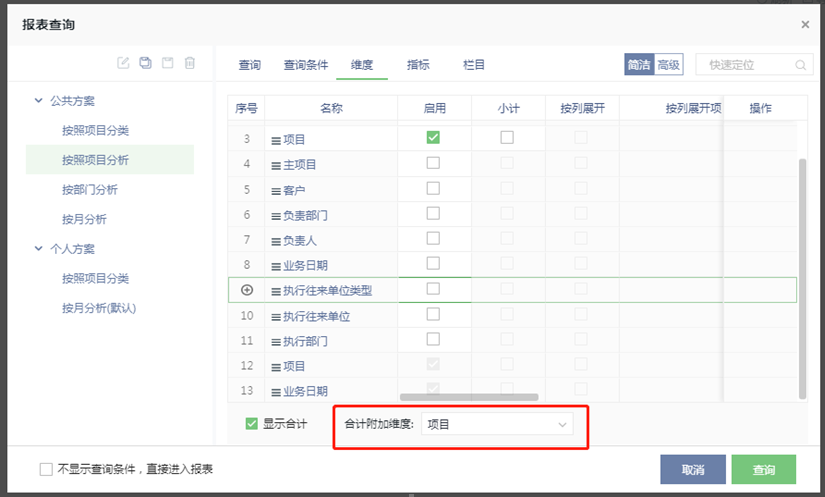825x497 pixels.
Task: Click drag handle icon of row 8 业务日期
Action: [276, 267]
